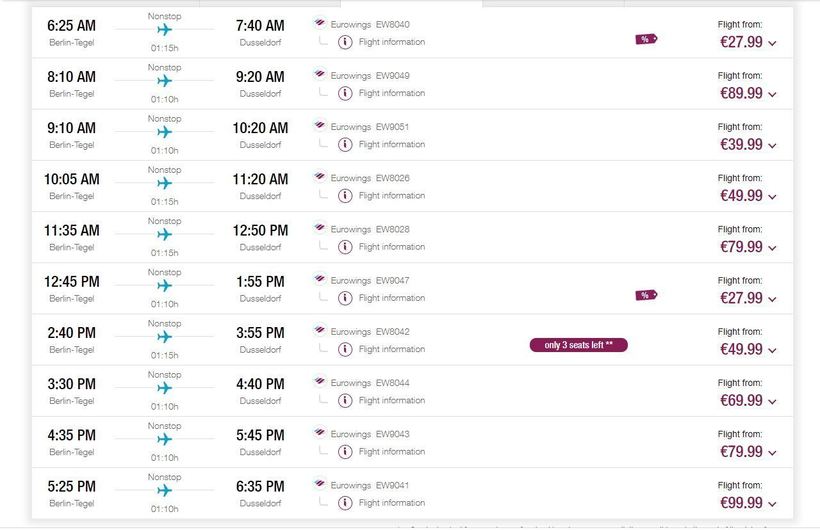Click info icon for flight EW9043
Screen dimensions: 820x530
[x=345, y=452]
